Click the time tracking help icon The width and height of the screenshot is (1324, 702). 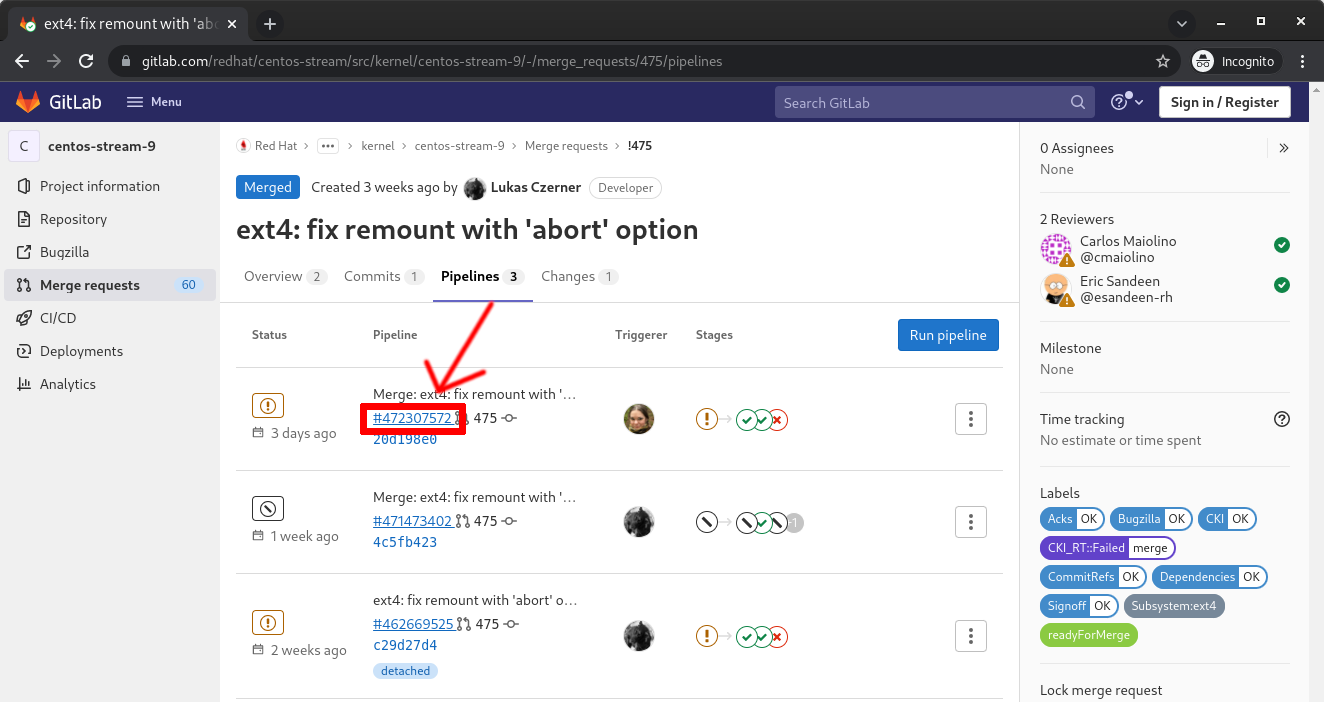click(x=1282, y=419)
